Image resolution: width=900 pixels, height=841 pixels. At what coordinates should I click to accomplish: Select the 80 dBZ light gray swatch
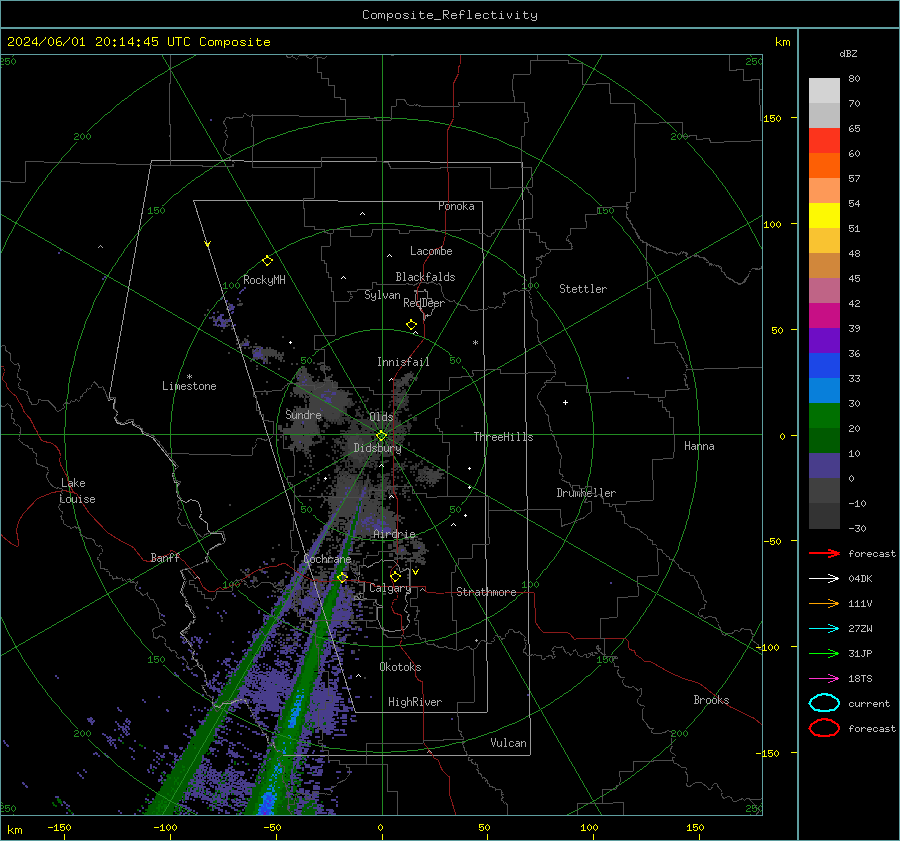click(824, 91)
